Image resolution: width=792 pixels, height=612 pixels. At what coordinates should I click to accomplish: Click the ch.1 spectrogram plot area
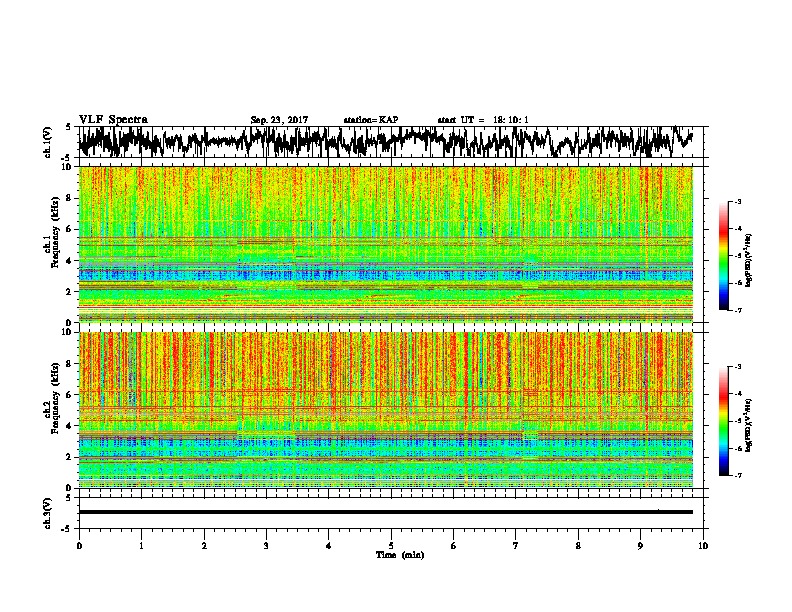(385, 244)
